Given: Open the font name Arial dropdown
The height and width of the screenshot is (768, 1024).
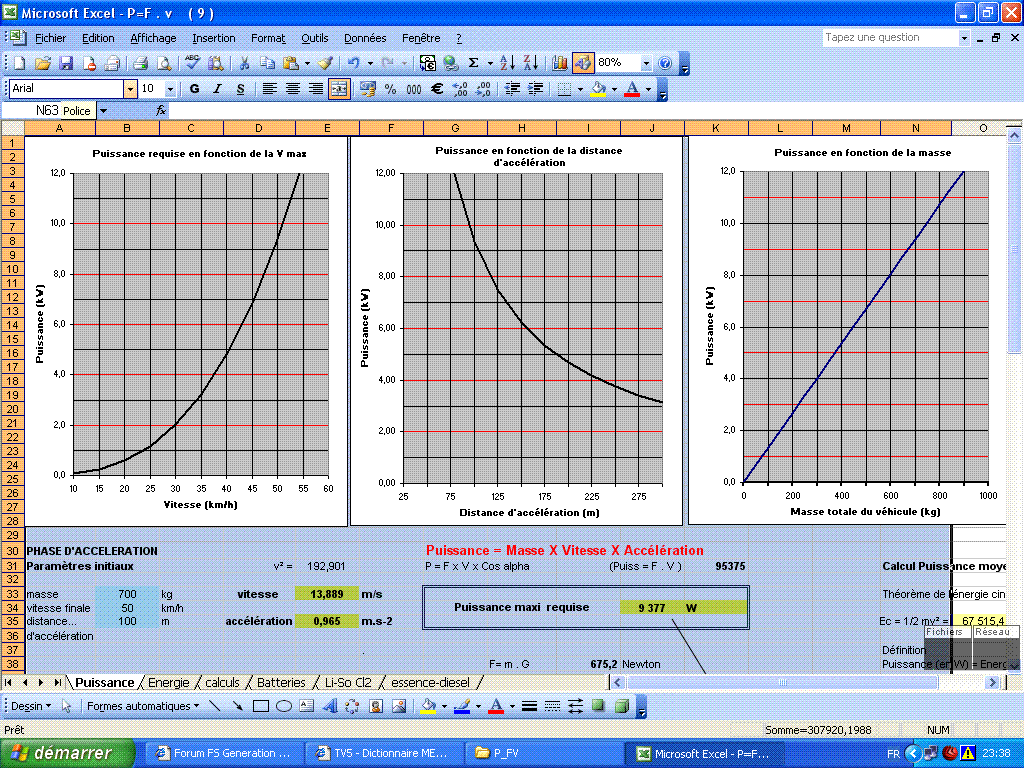Looking at the screenshot, I should (130, 89).
